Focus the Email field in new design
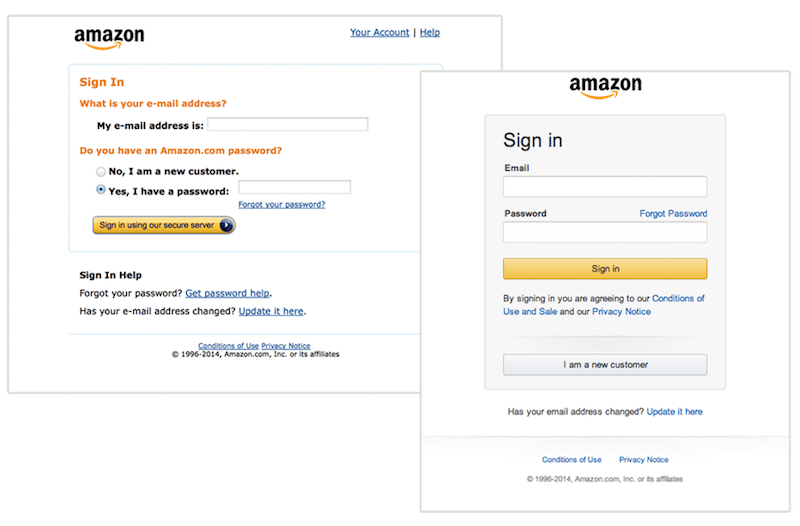 pyautogui.click(x=605, y=187)
